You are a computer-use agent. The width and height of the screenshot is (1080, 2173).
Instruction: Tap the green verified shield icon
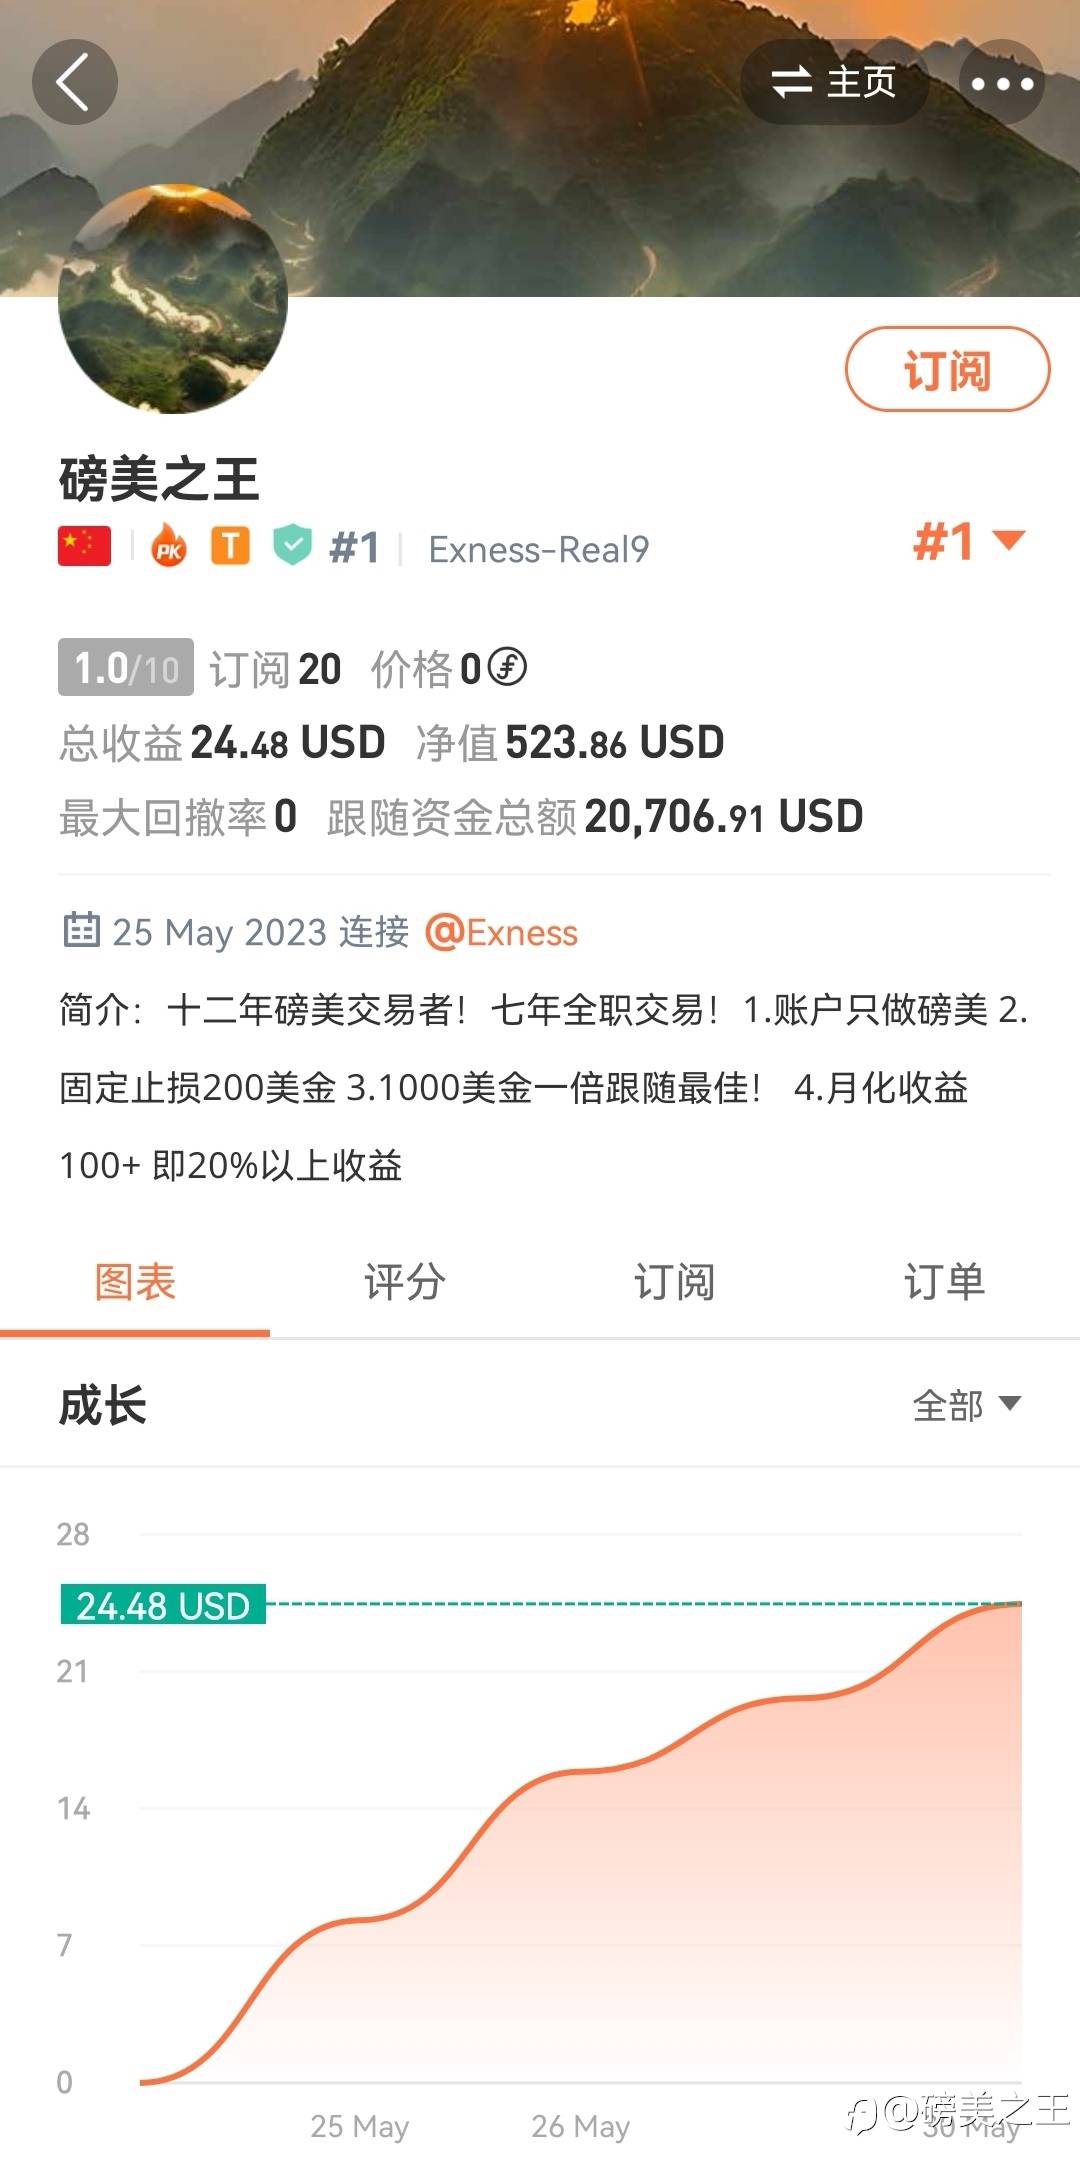coord(292,546)
